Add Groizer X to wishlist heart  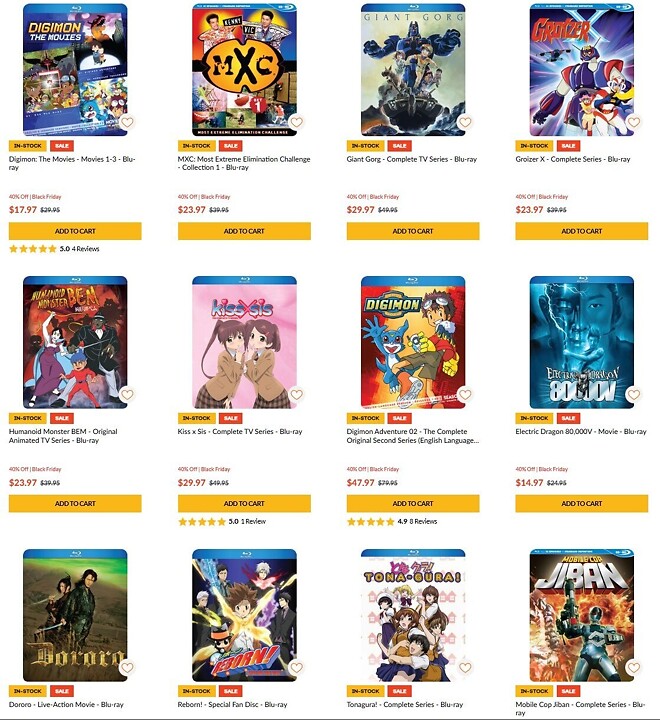(x=634, y=122)
